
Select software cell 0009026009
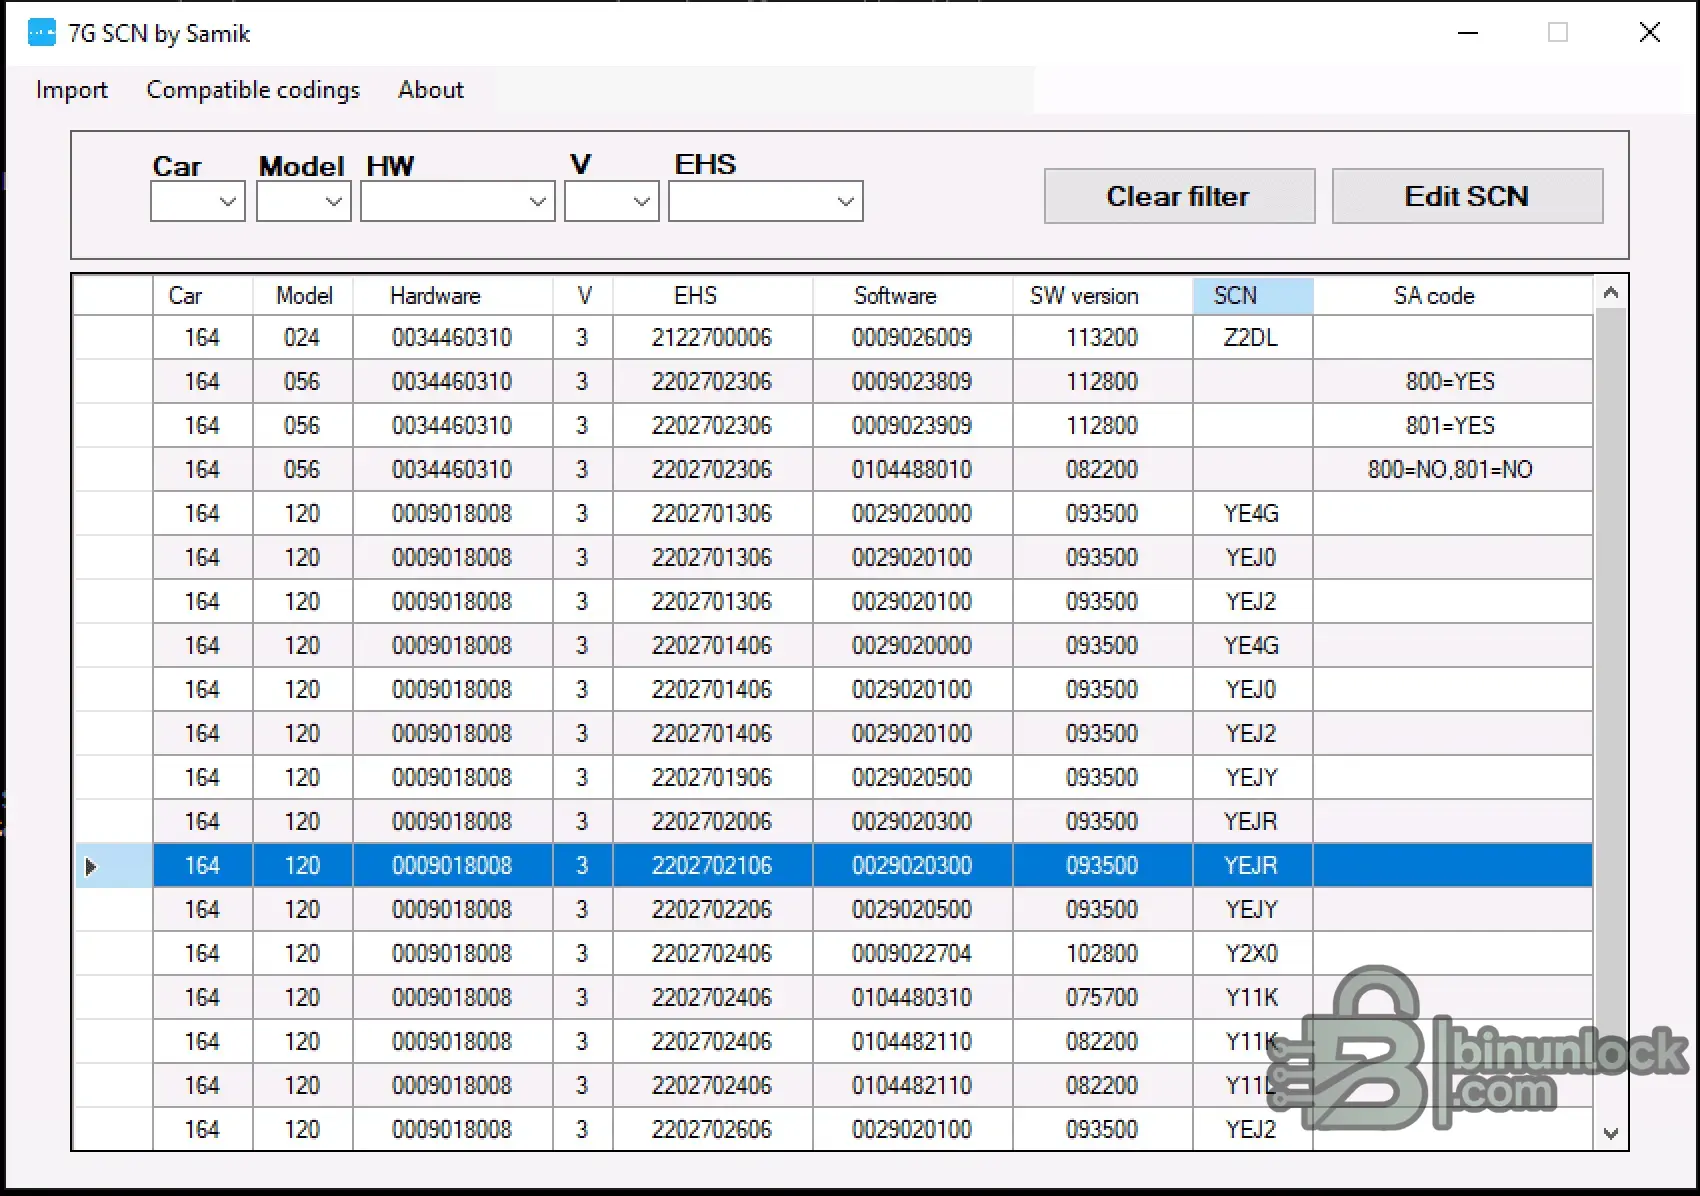[913, 338]
